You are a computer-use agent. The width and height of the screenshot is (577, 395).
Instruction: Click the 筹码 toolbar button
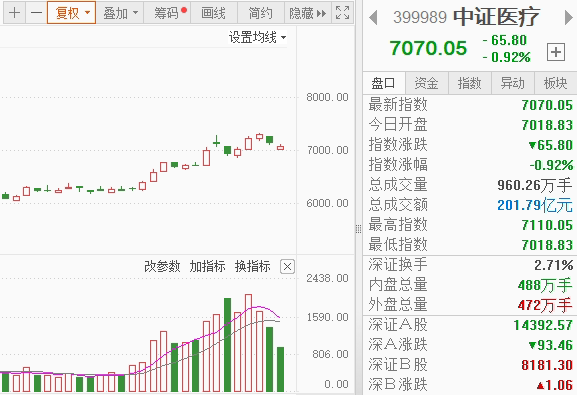167,13
